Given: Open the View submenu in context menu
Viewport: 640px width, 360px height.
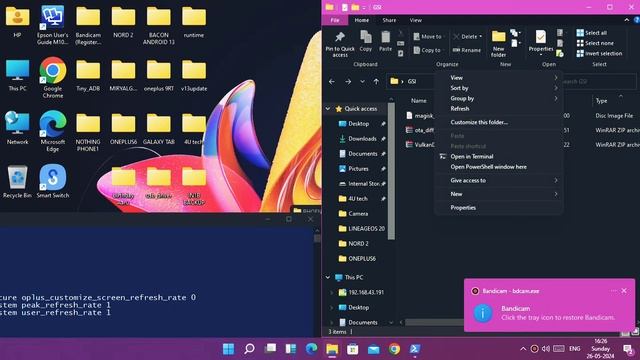Looking at the screenshot, I should point(499,78).
